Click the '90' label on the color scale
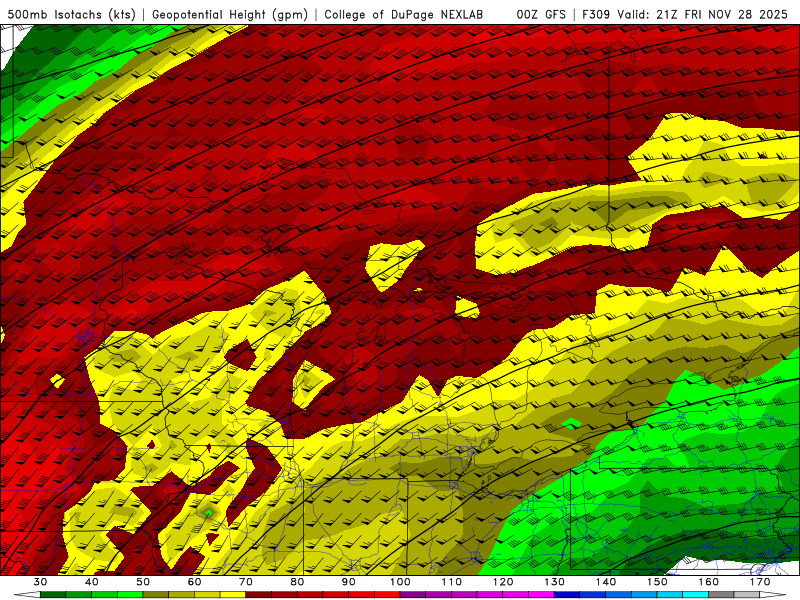800x600 pixels. tap(349, 582)
